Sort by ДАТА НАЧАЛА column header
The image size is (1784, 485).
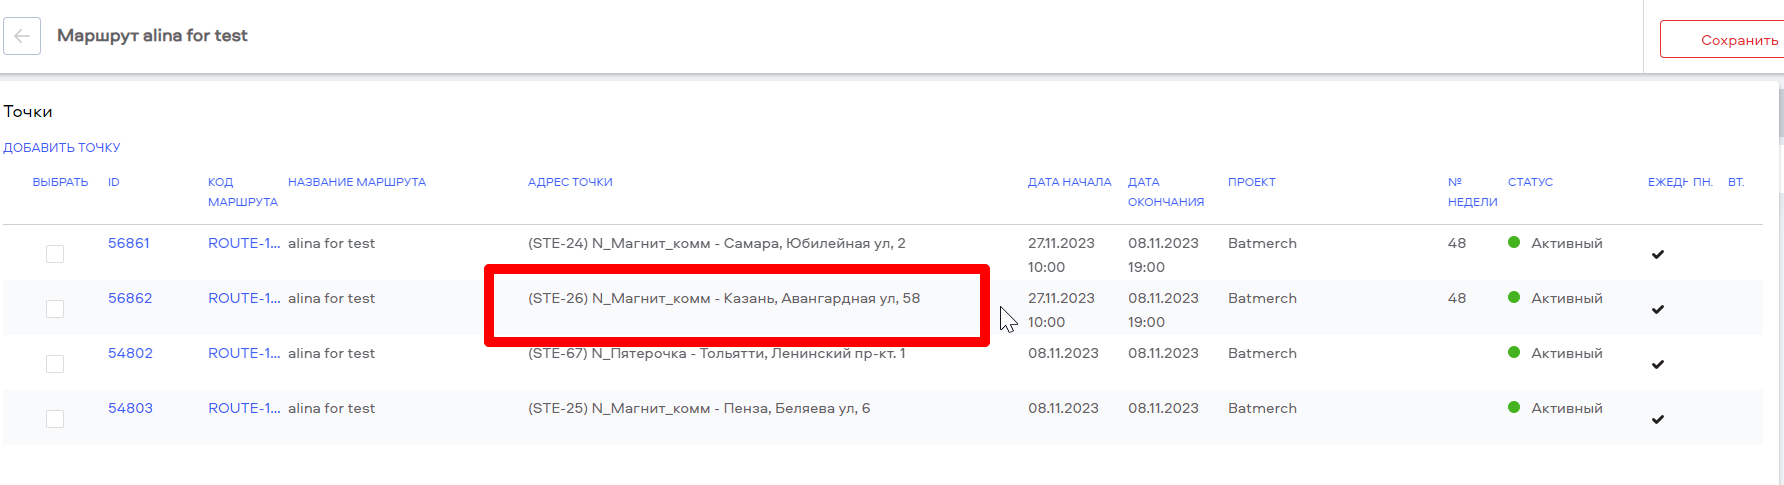point(1070,182)
